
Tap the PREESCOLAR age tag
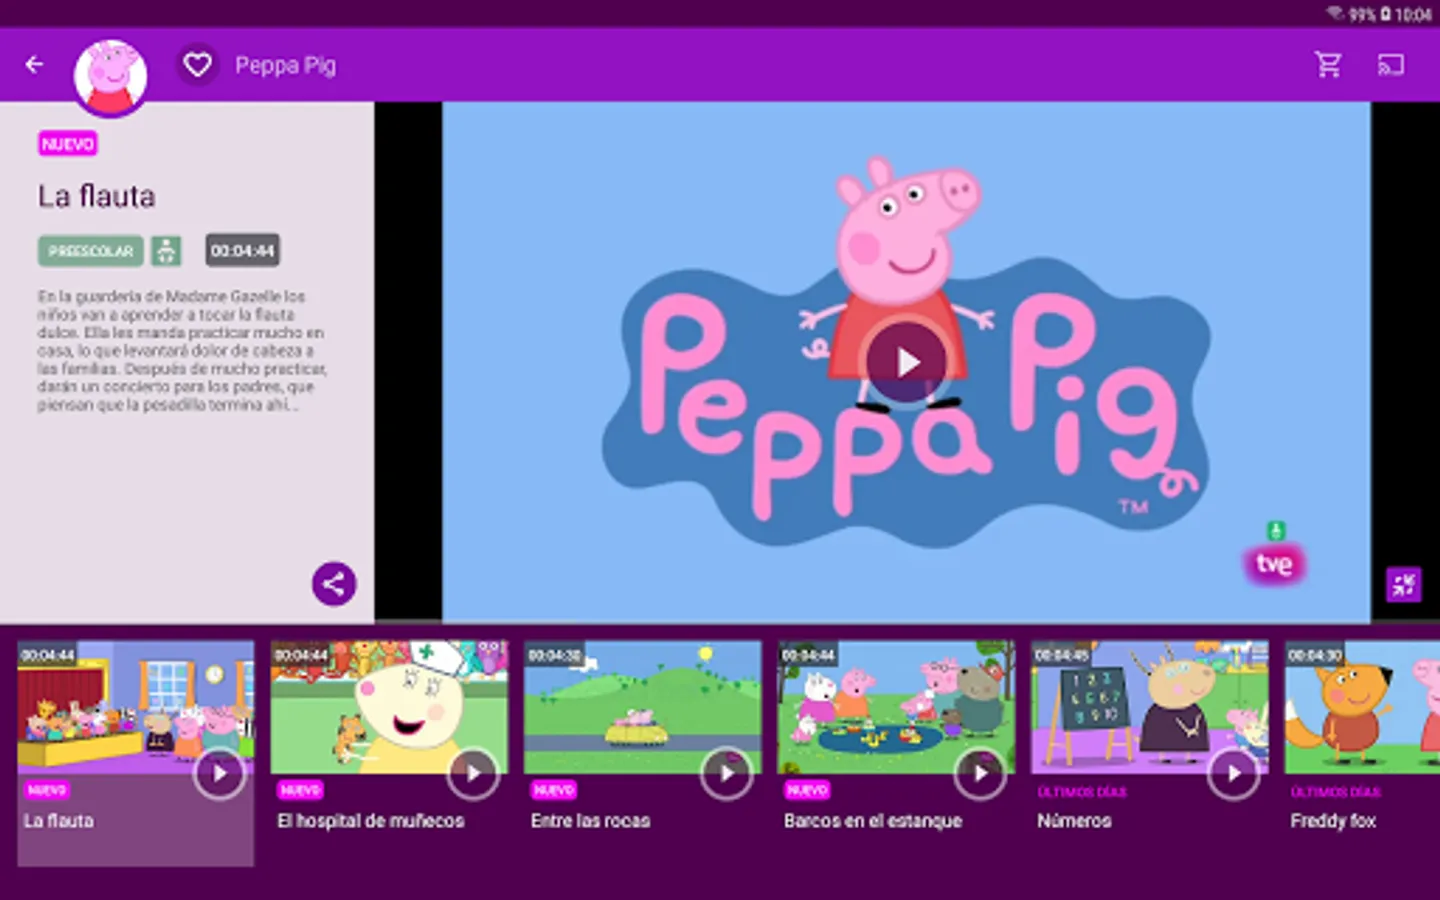tap(91, 251)
